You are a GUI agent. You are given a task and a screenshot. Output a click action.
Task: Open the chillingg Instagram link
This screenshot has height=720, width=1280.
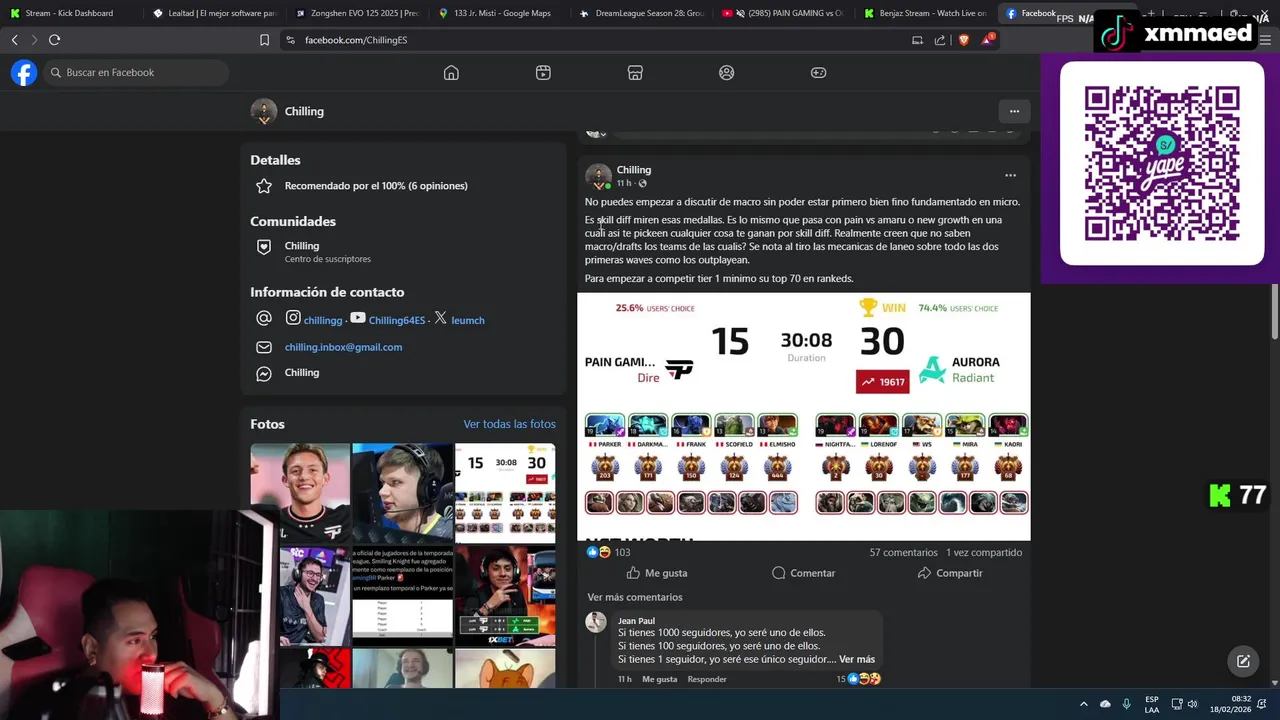323,320
